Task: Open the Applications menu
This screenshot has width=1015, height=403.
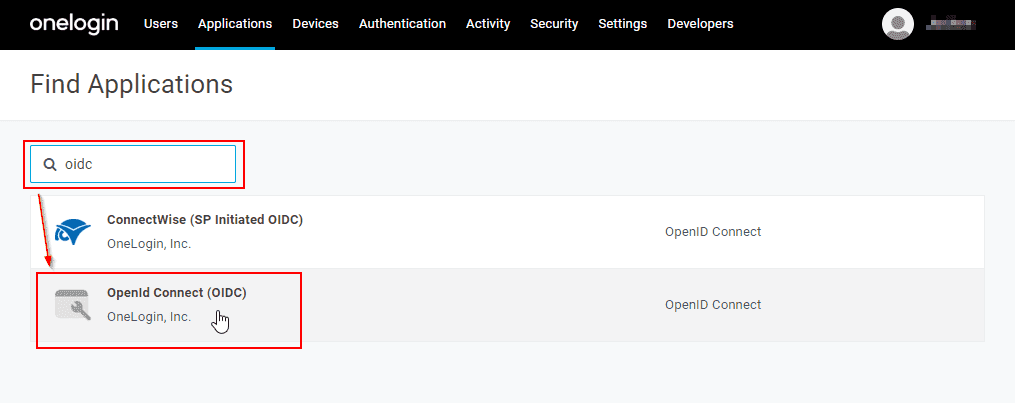Action: pos(235,24)
